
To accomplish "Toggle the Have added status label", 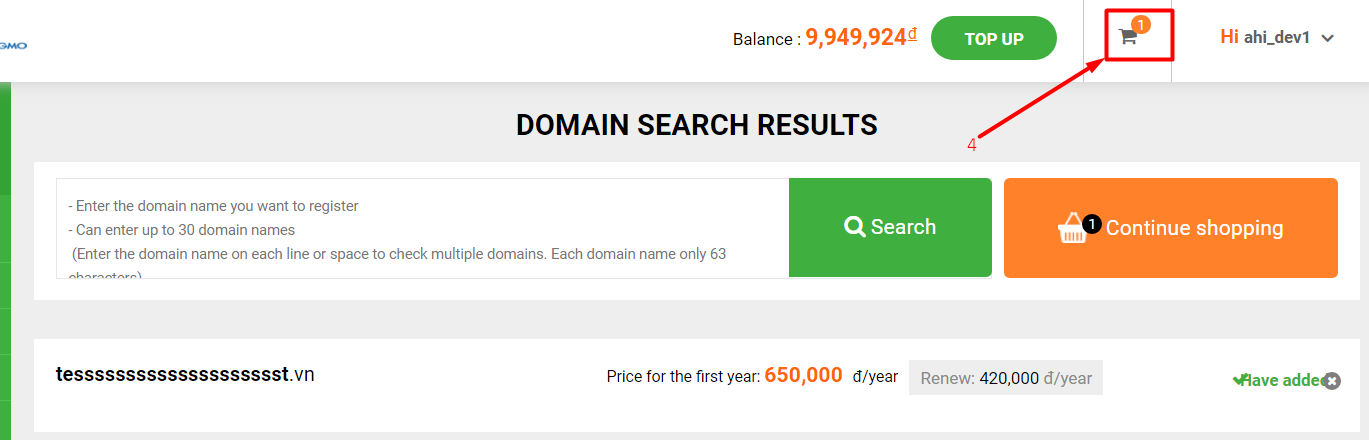I will [x=1282, y=380].
